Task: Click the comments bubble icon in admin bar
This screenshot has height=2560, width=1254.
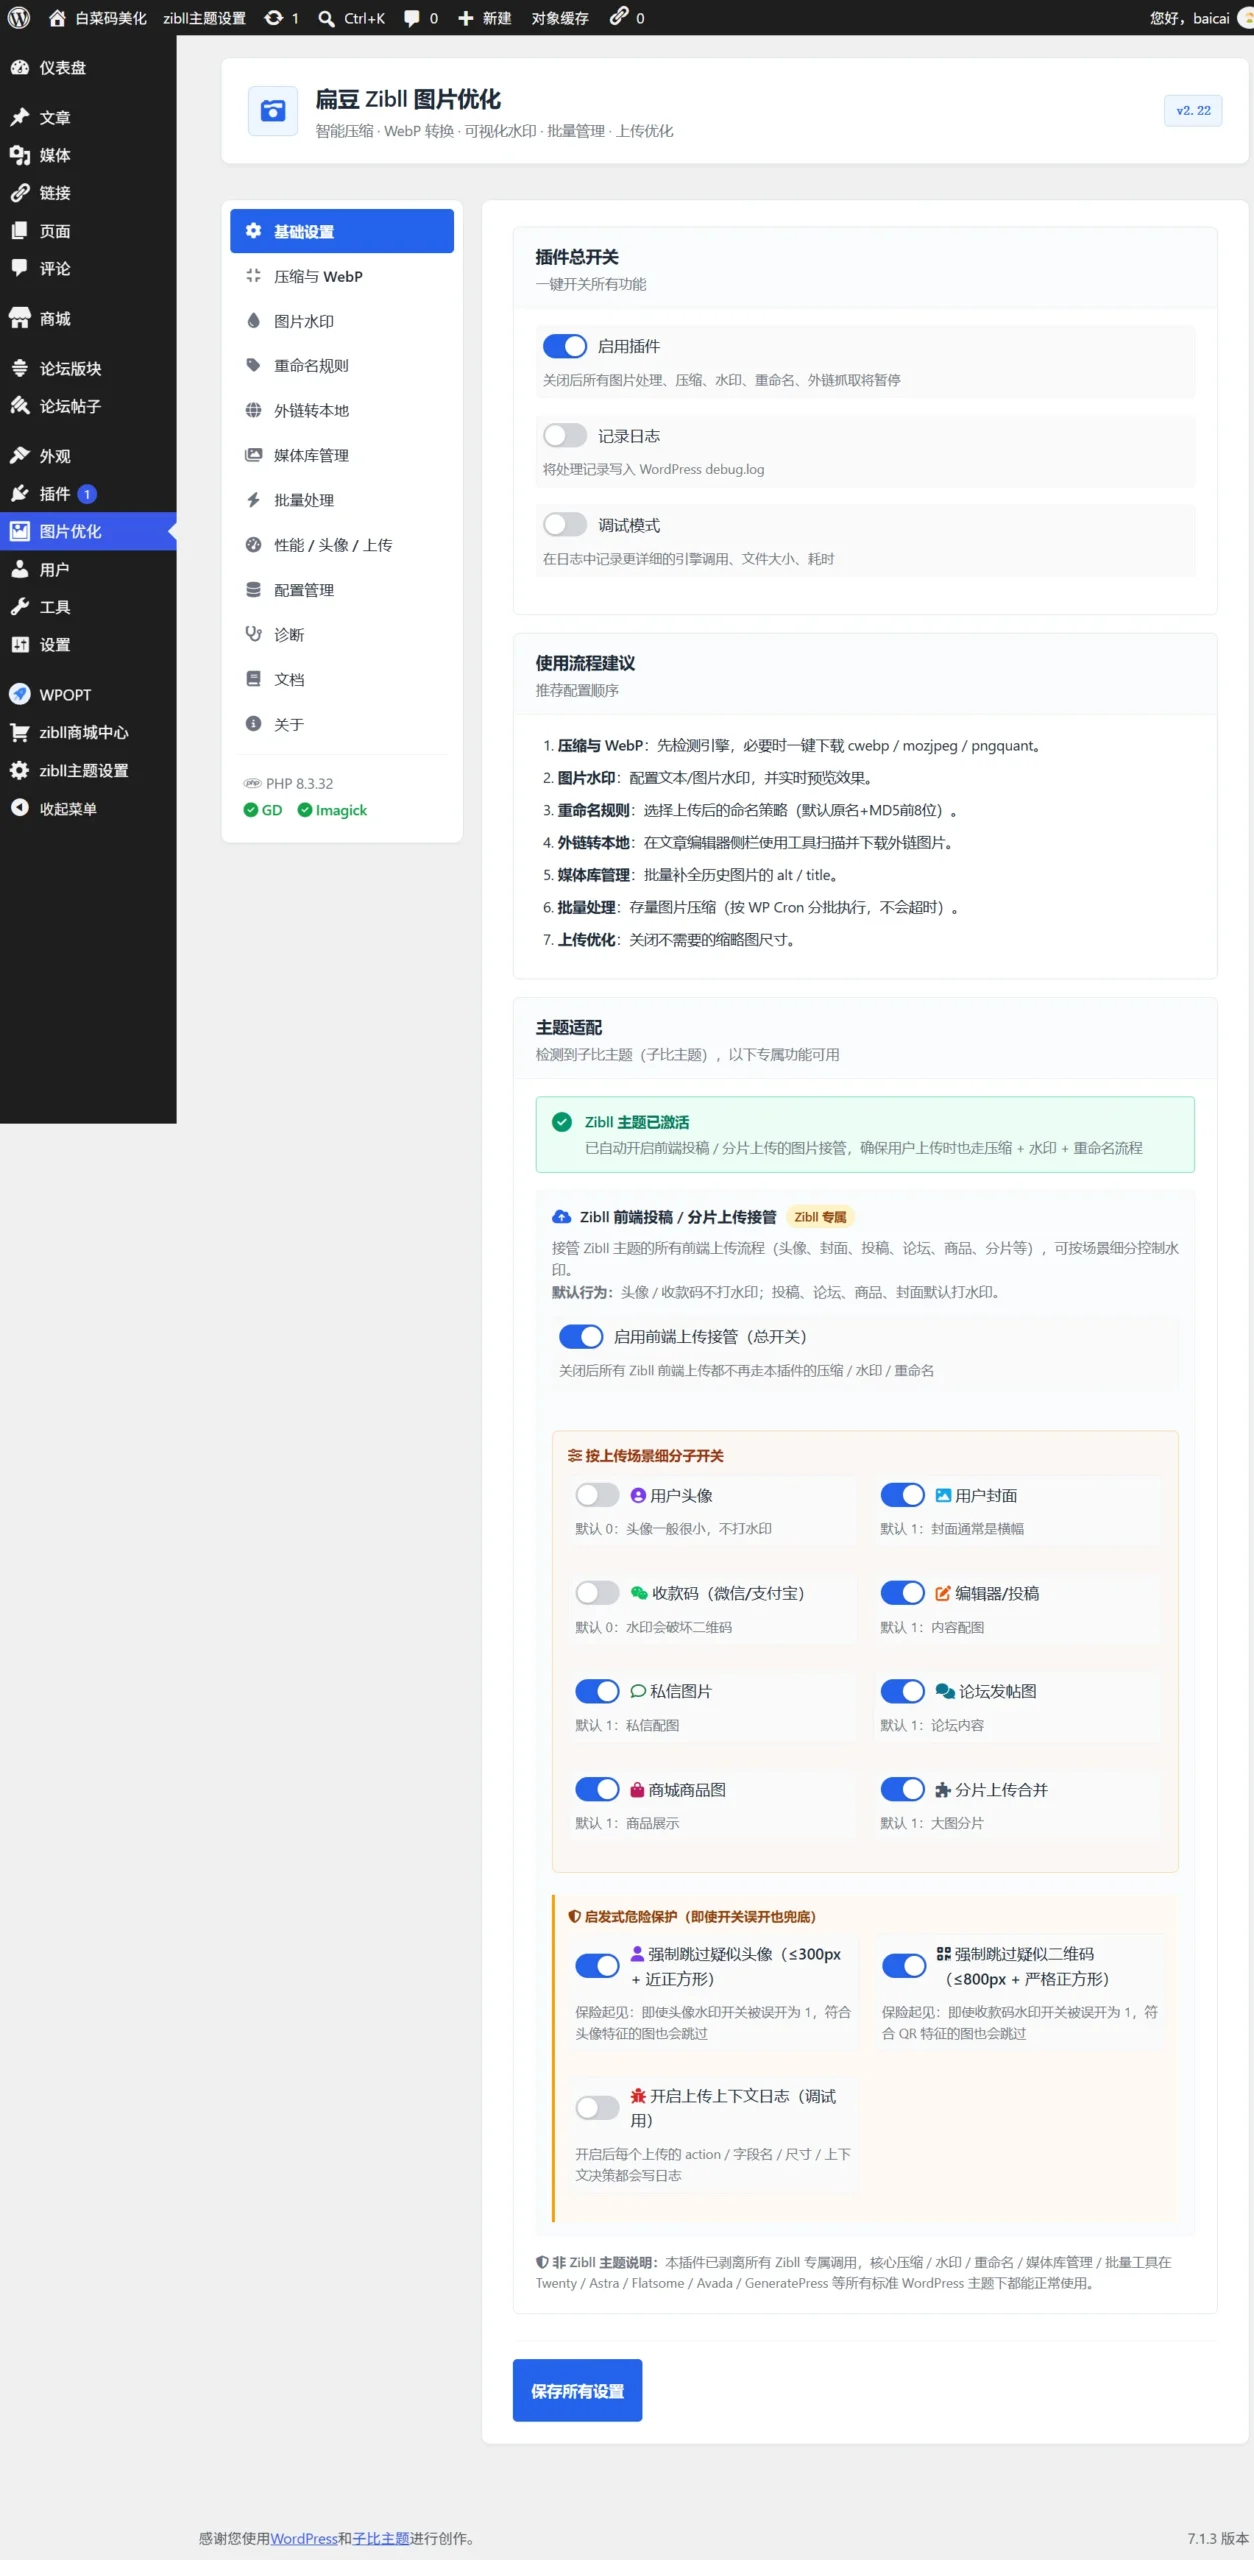Action: click(x=411, y=18)
